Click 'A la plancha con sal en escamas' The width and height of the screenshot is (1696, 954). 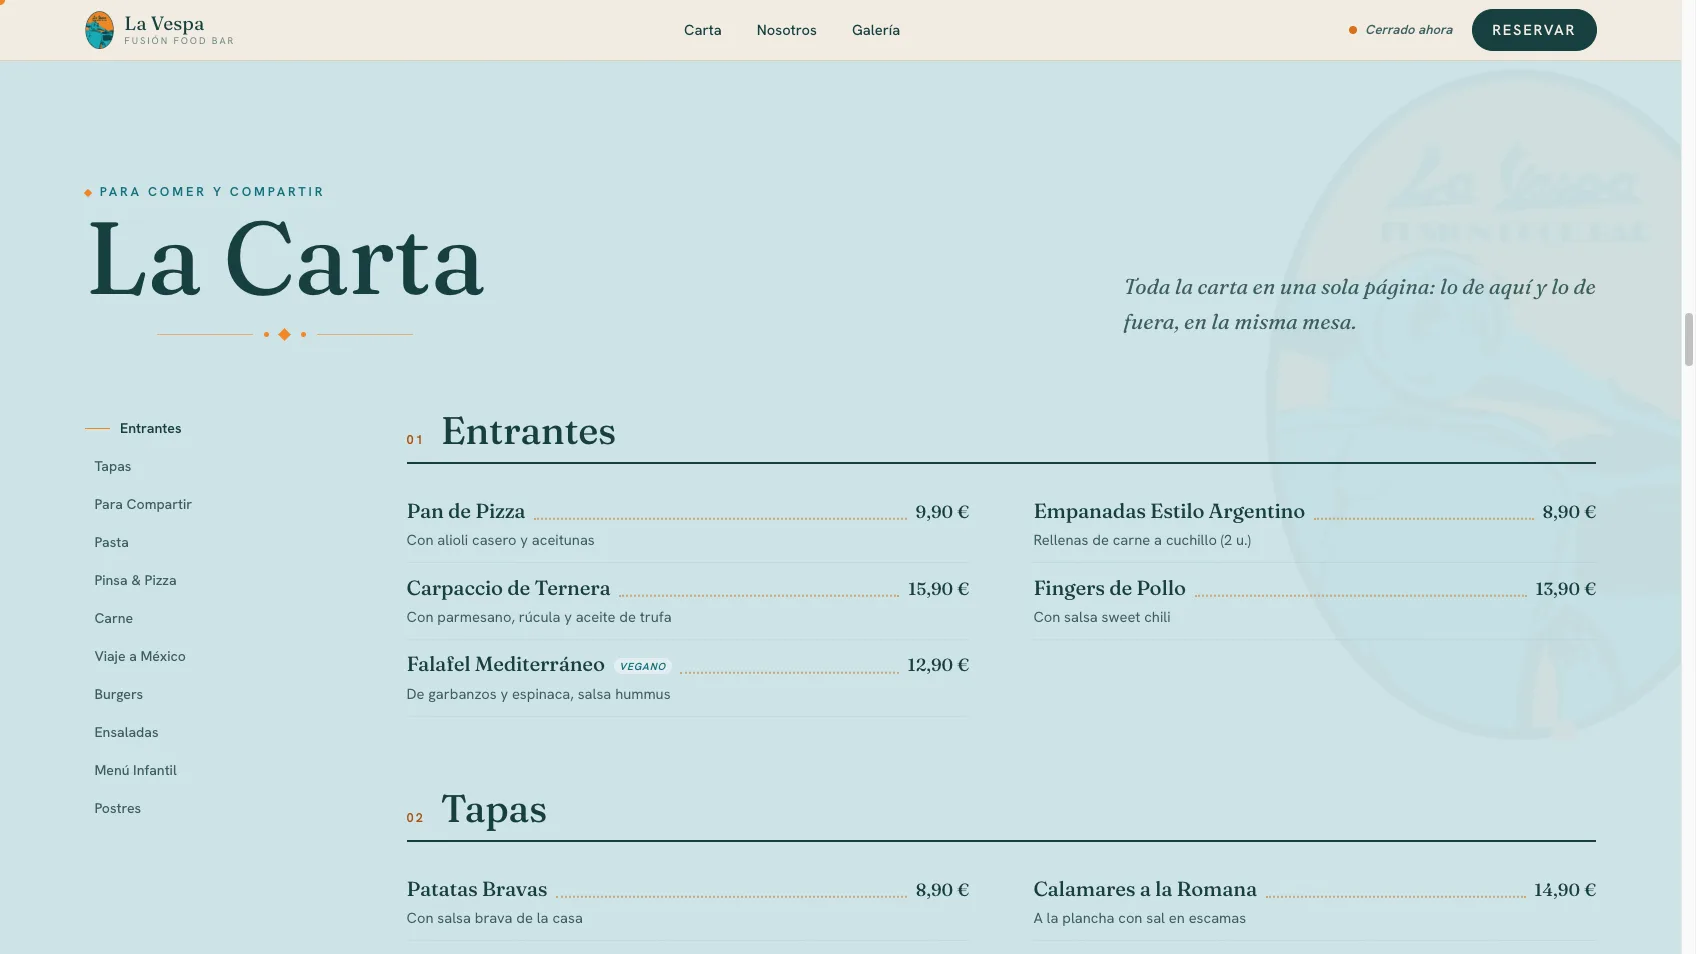point(1140,918)
